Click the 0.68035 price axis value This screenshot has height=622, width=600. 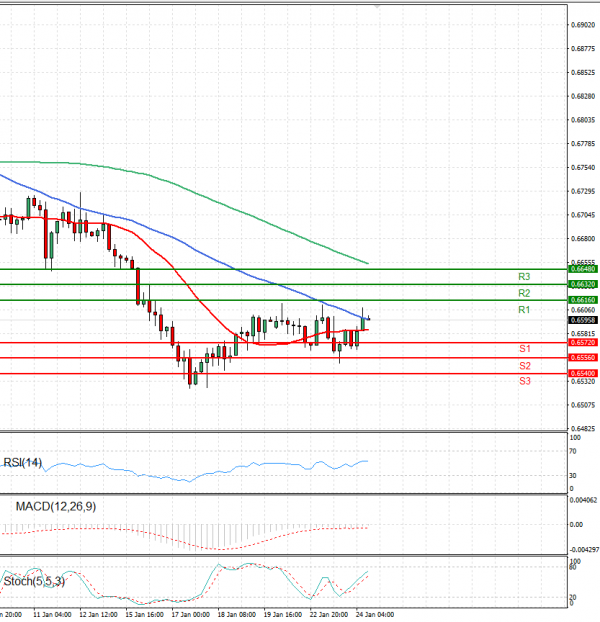coord(583,120)
